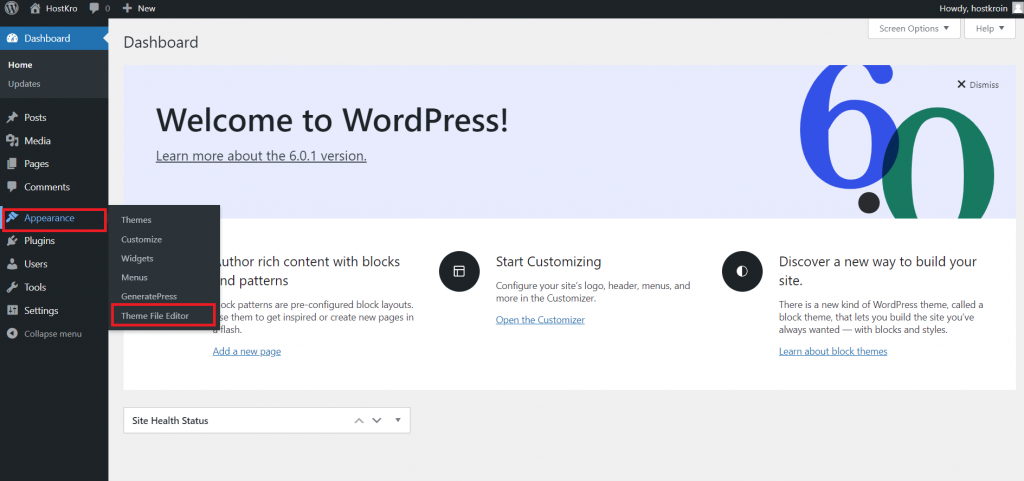Open Theme File Editor submenu item
This screenshot has width=1024, height=481.
point(155,316)
